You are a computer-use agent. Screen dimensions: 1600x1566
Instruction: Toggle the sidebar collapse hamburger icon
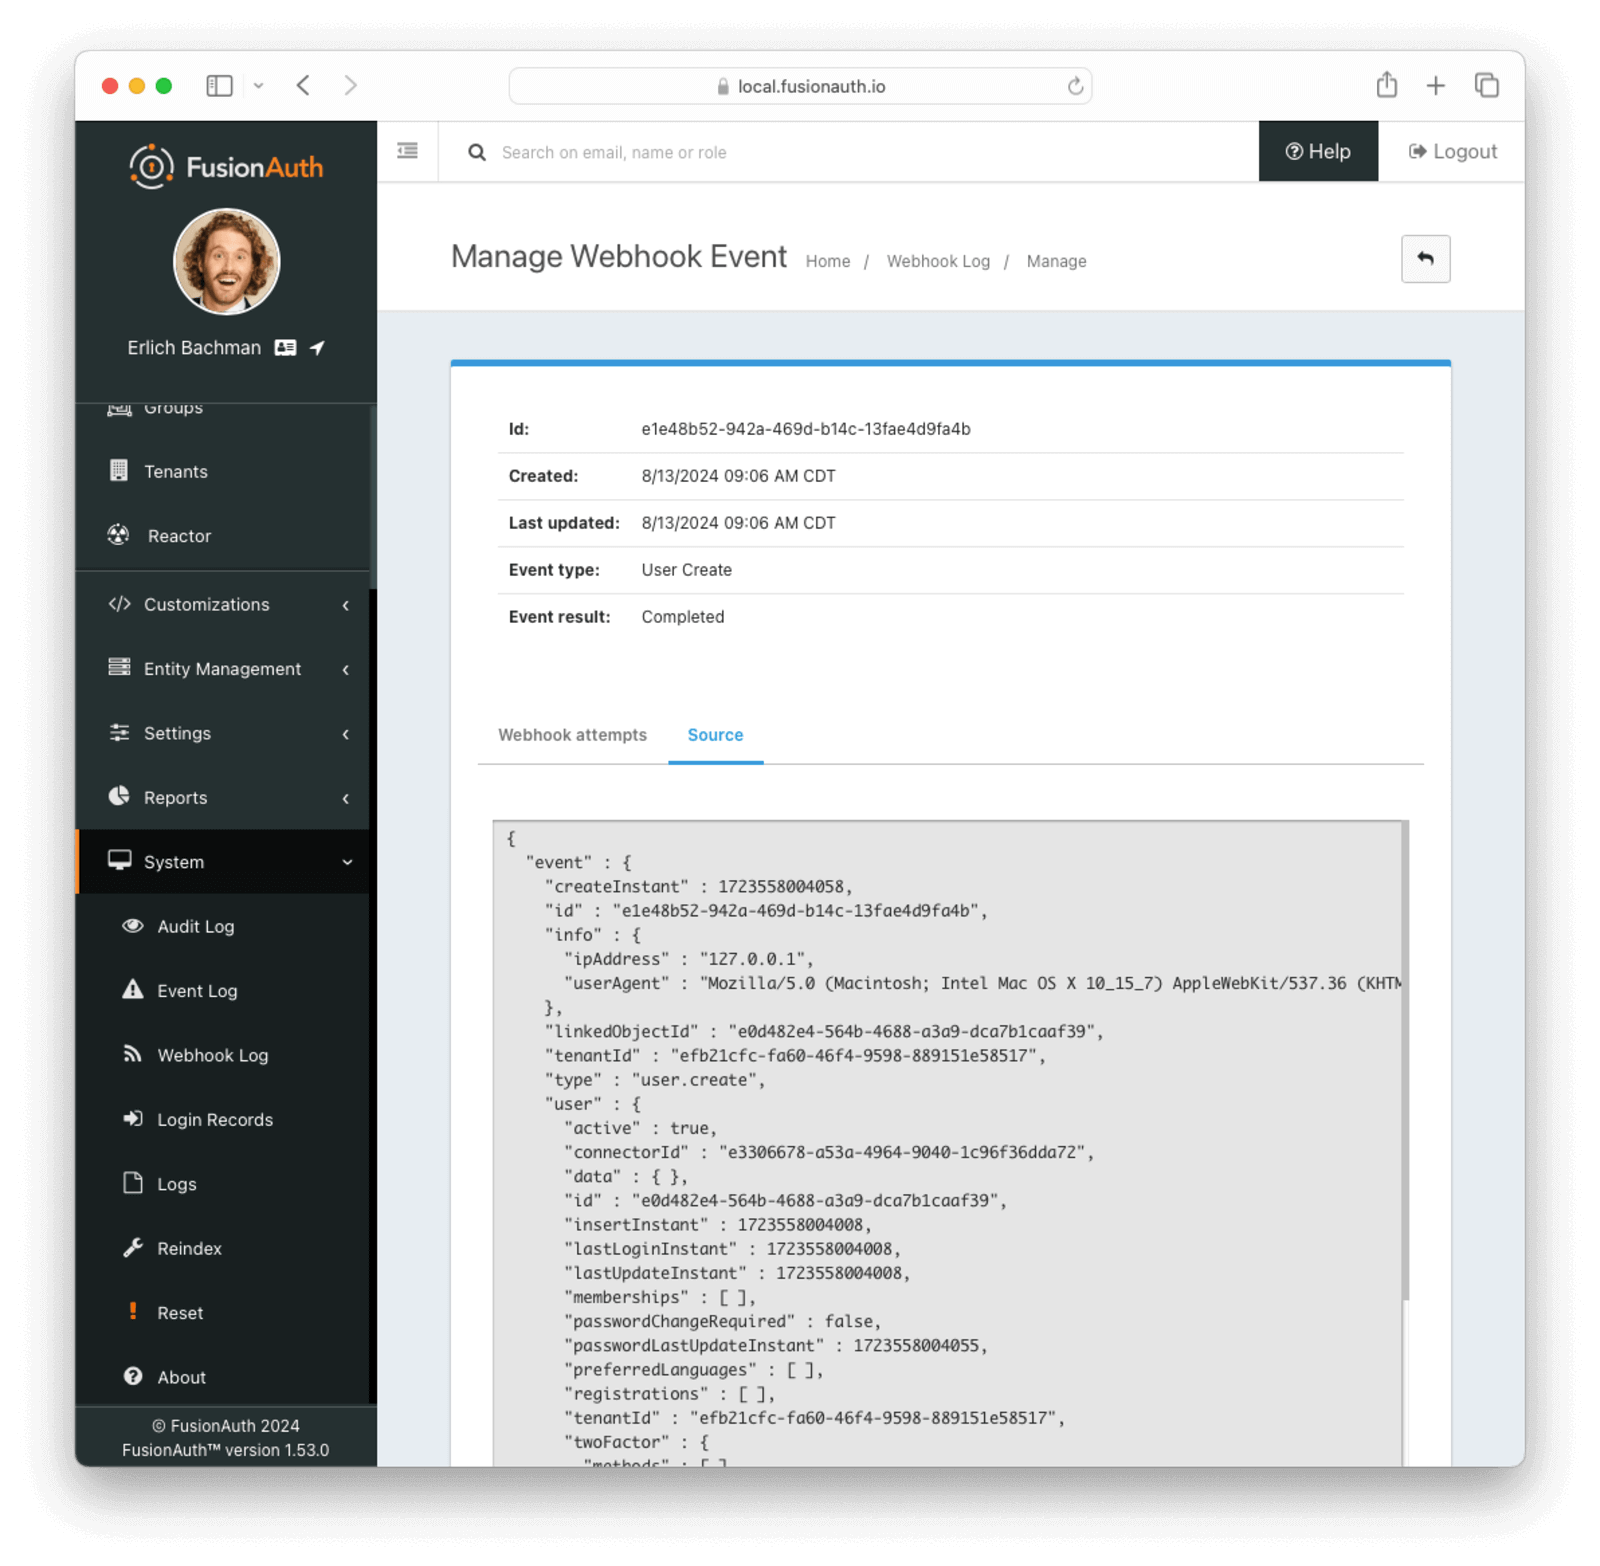tap(407, 151)
